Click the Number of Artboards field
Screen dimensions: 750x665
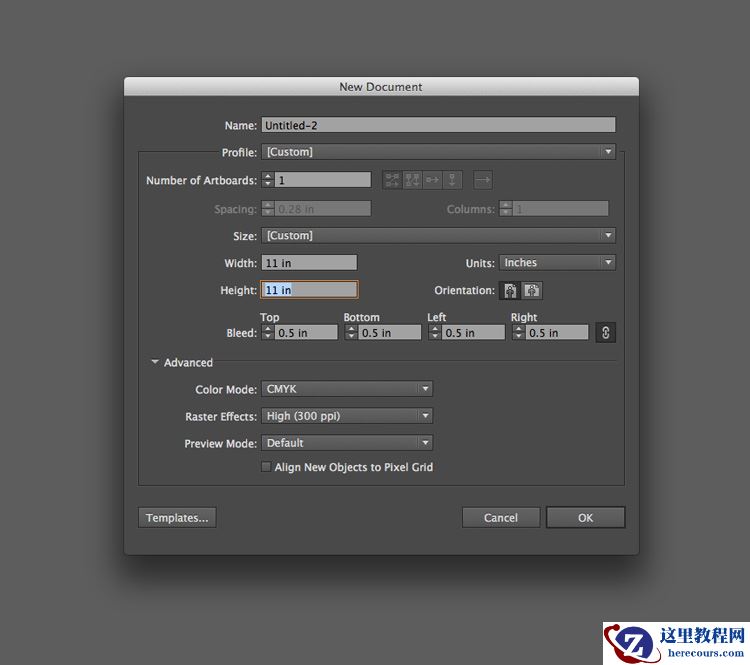click(323, 180)
